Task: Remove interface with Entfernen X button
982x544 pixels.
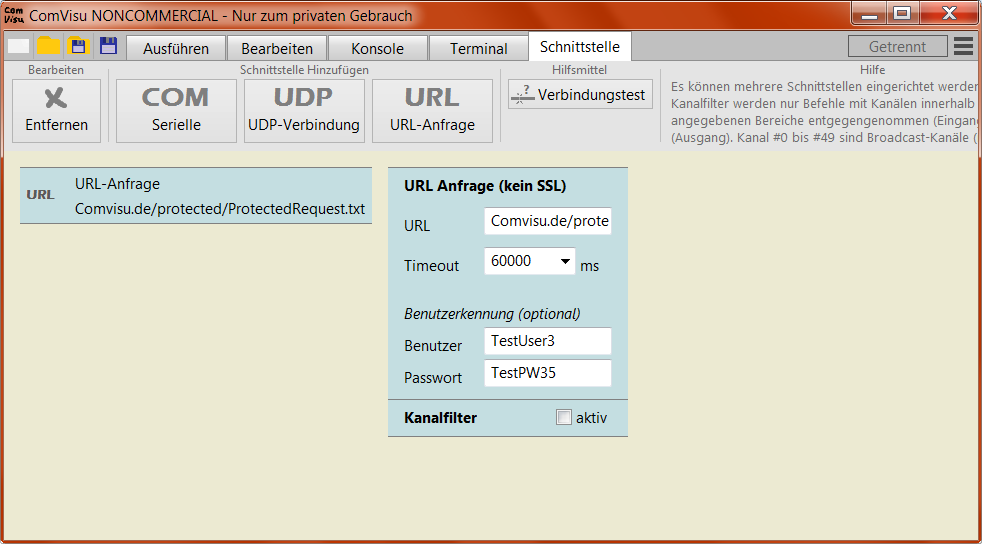Action: pos(56,111)
